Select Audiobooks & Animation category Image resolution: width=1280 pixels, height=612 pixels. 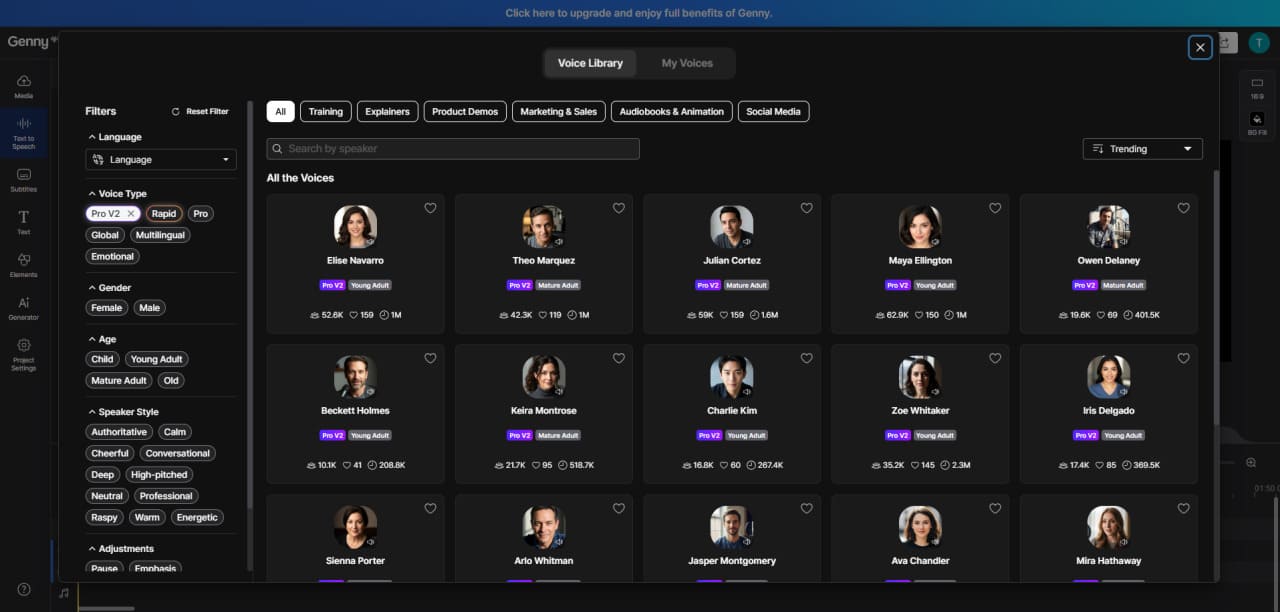[x=671, y=112]
